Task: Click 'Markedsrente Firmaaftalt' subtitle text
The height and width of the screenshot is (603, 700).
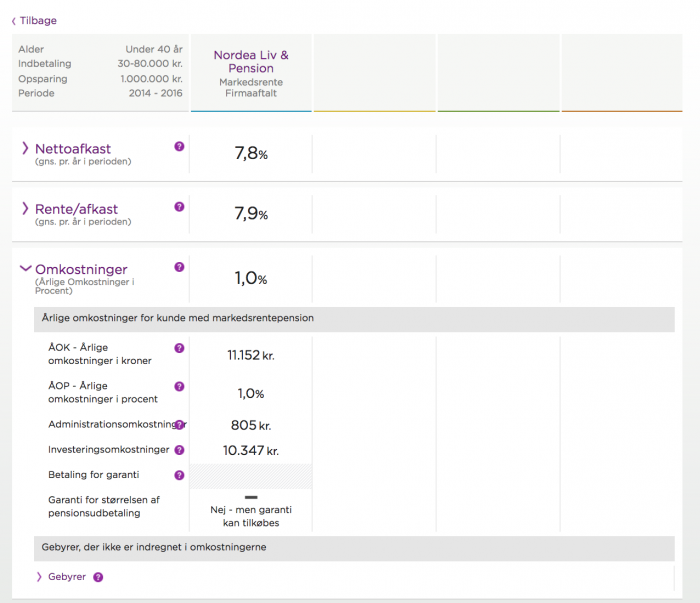Action: click(x=251, y=88)
